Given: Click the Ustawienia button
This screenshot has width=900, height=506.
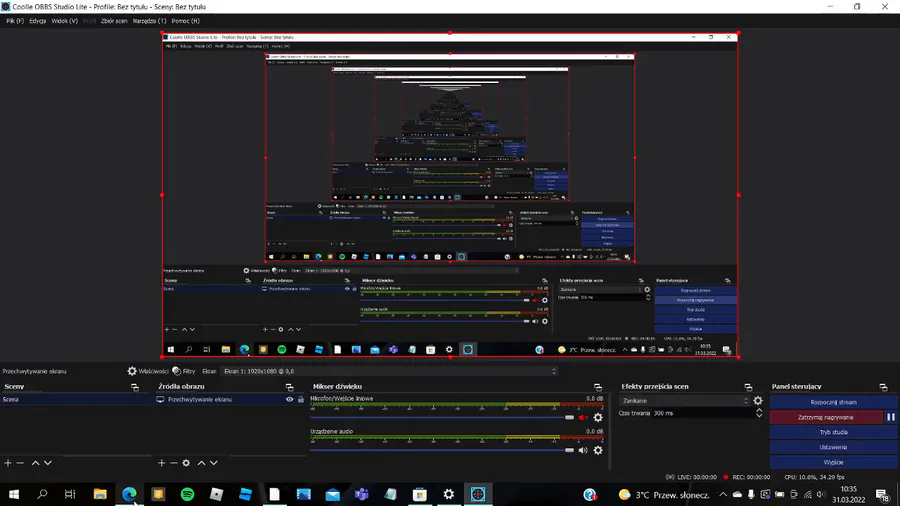Looking at the screenshot, I should click(833, 447).
